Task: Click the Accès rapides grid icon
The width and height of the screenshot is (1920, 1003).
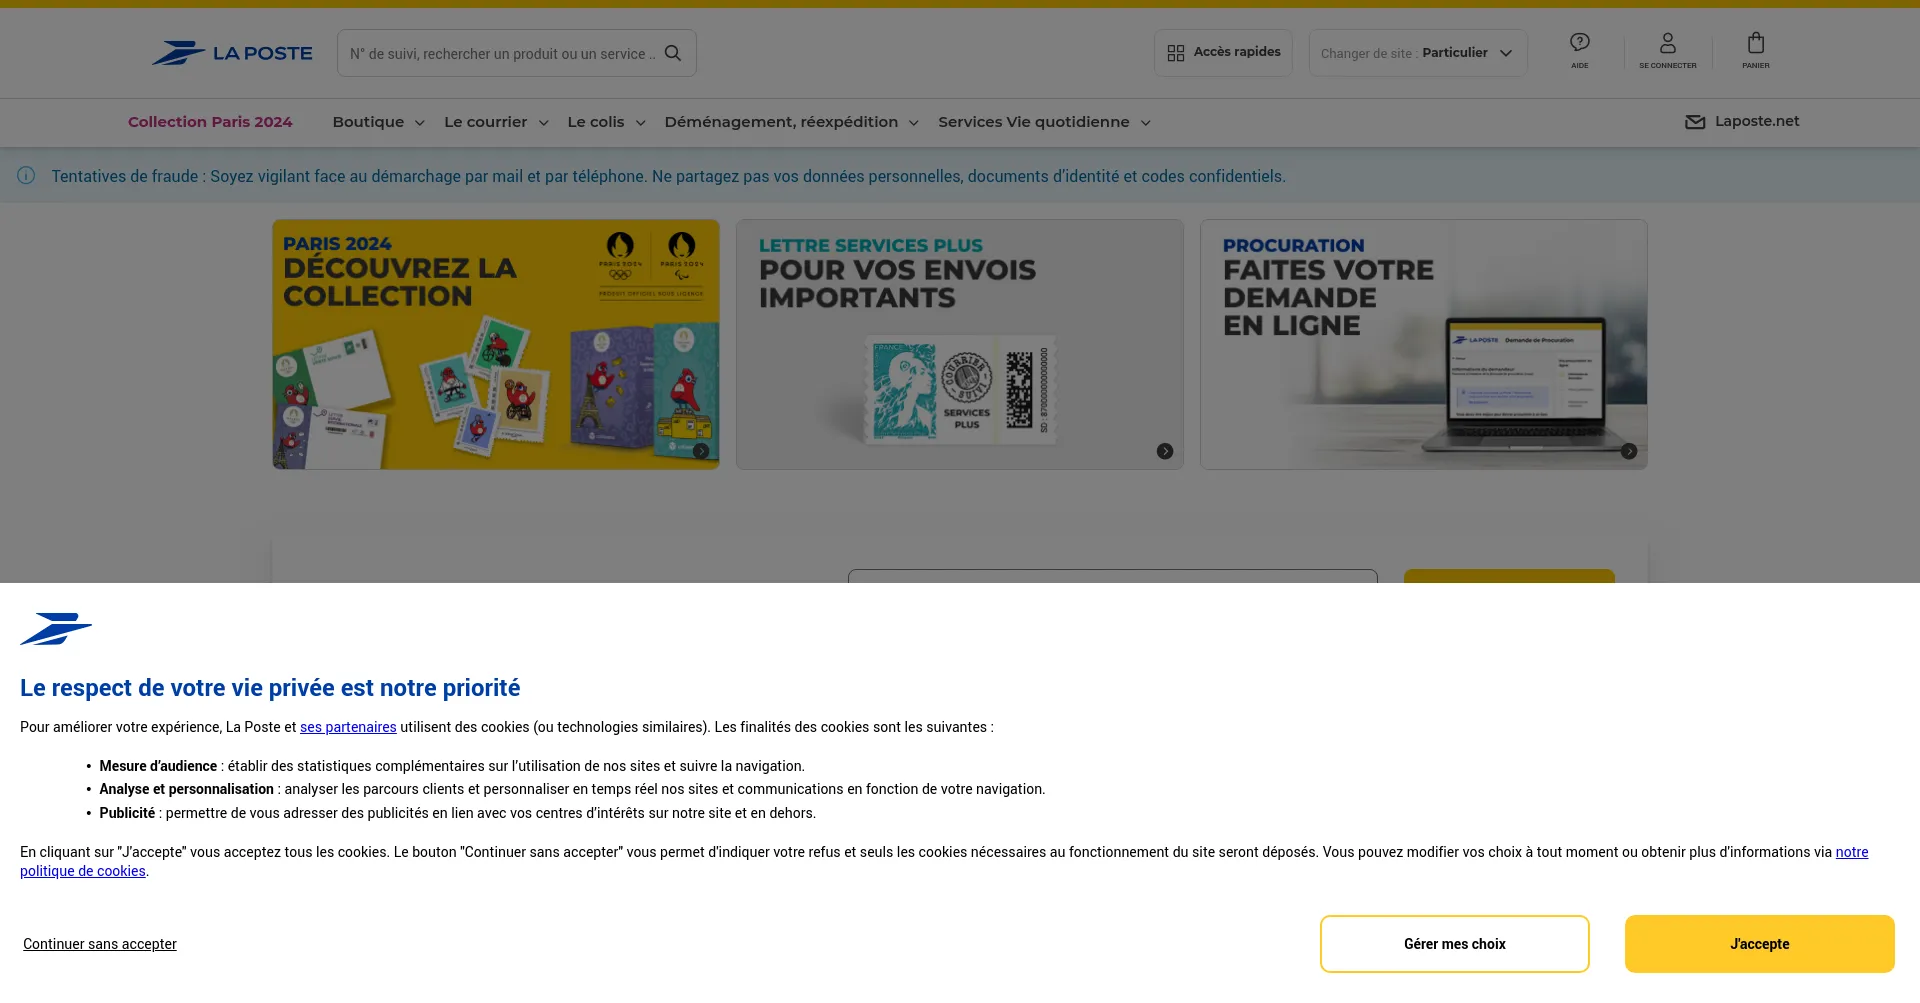Action: click(1176, 53)
